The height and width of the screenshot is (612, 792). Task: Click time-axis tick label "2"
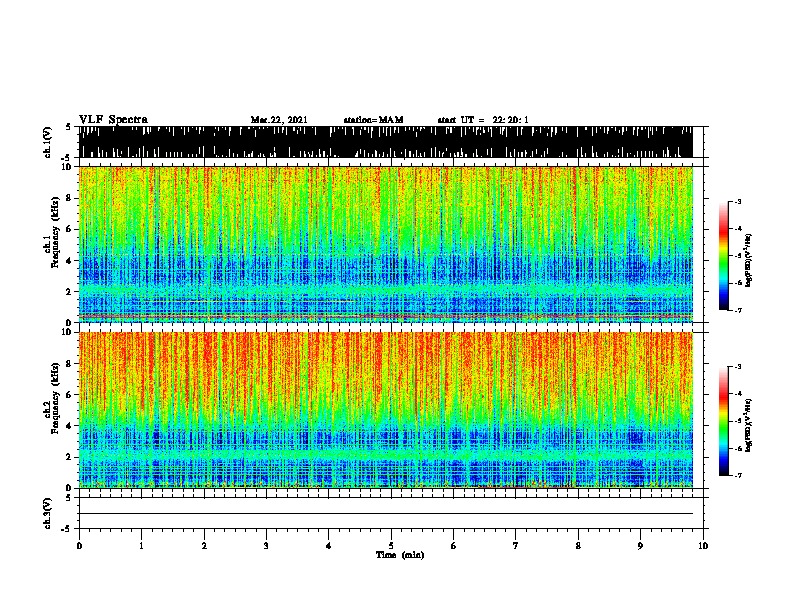pos(204,546)
